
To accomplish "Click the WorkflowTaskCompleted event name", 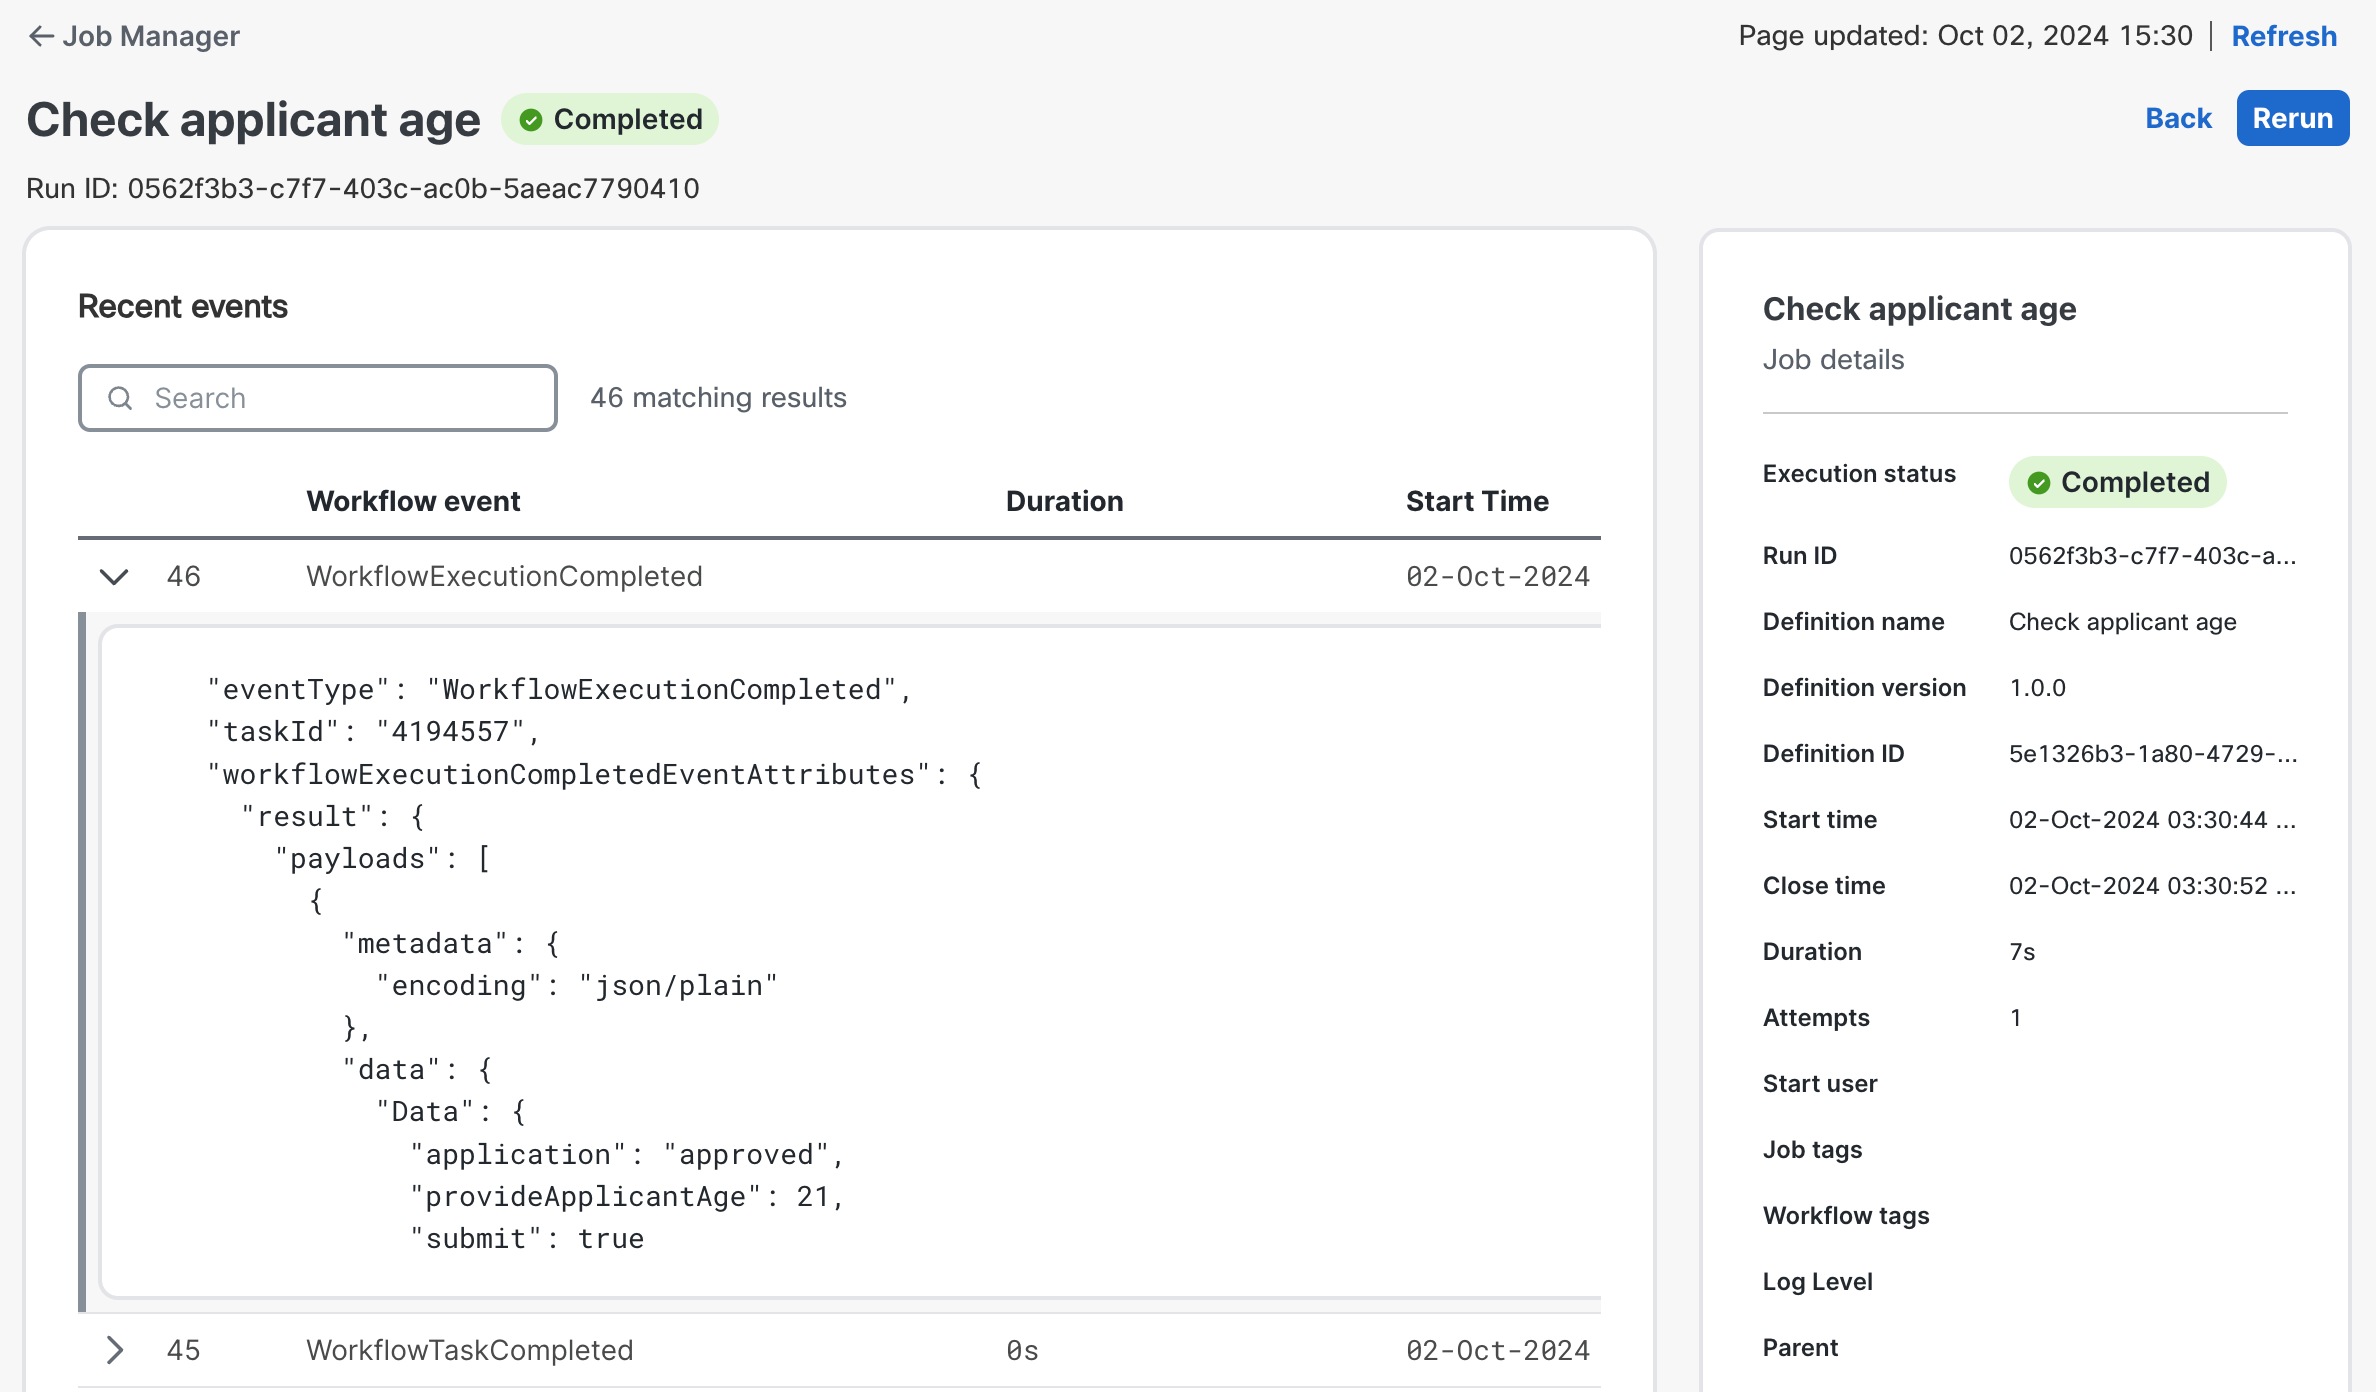I will click(469, 1350).
